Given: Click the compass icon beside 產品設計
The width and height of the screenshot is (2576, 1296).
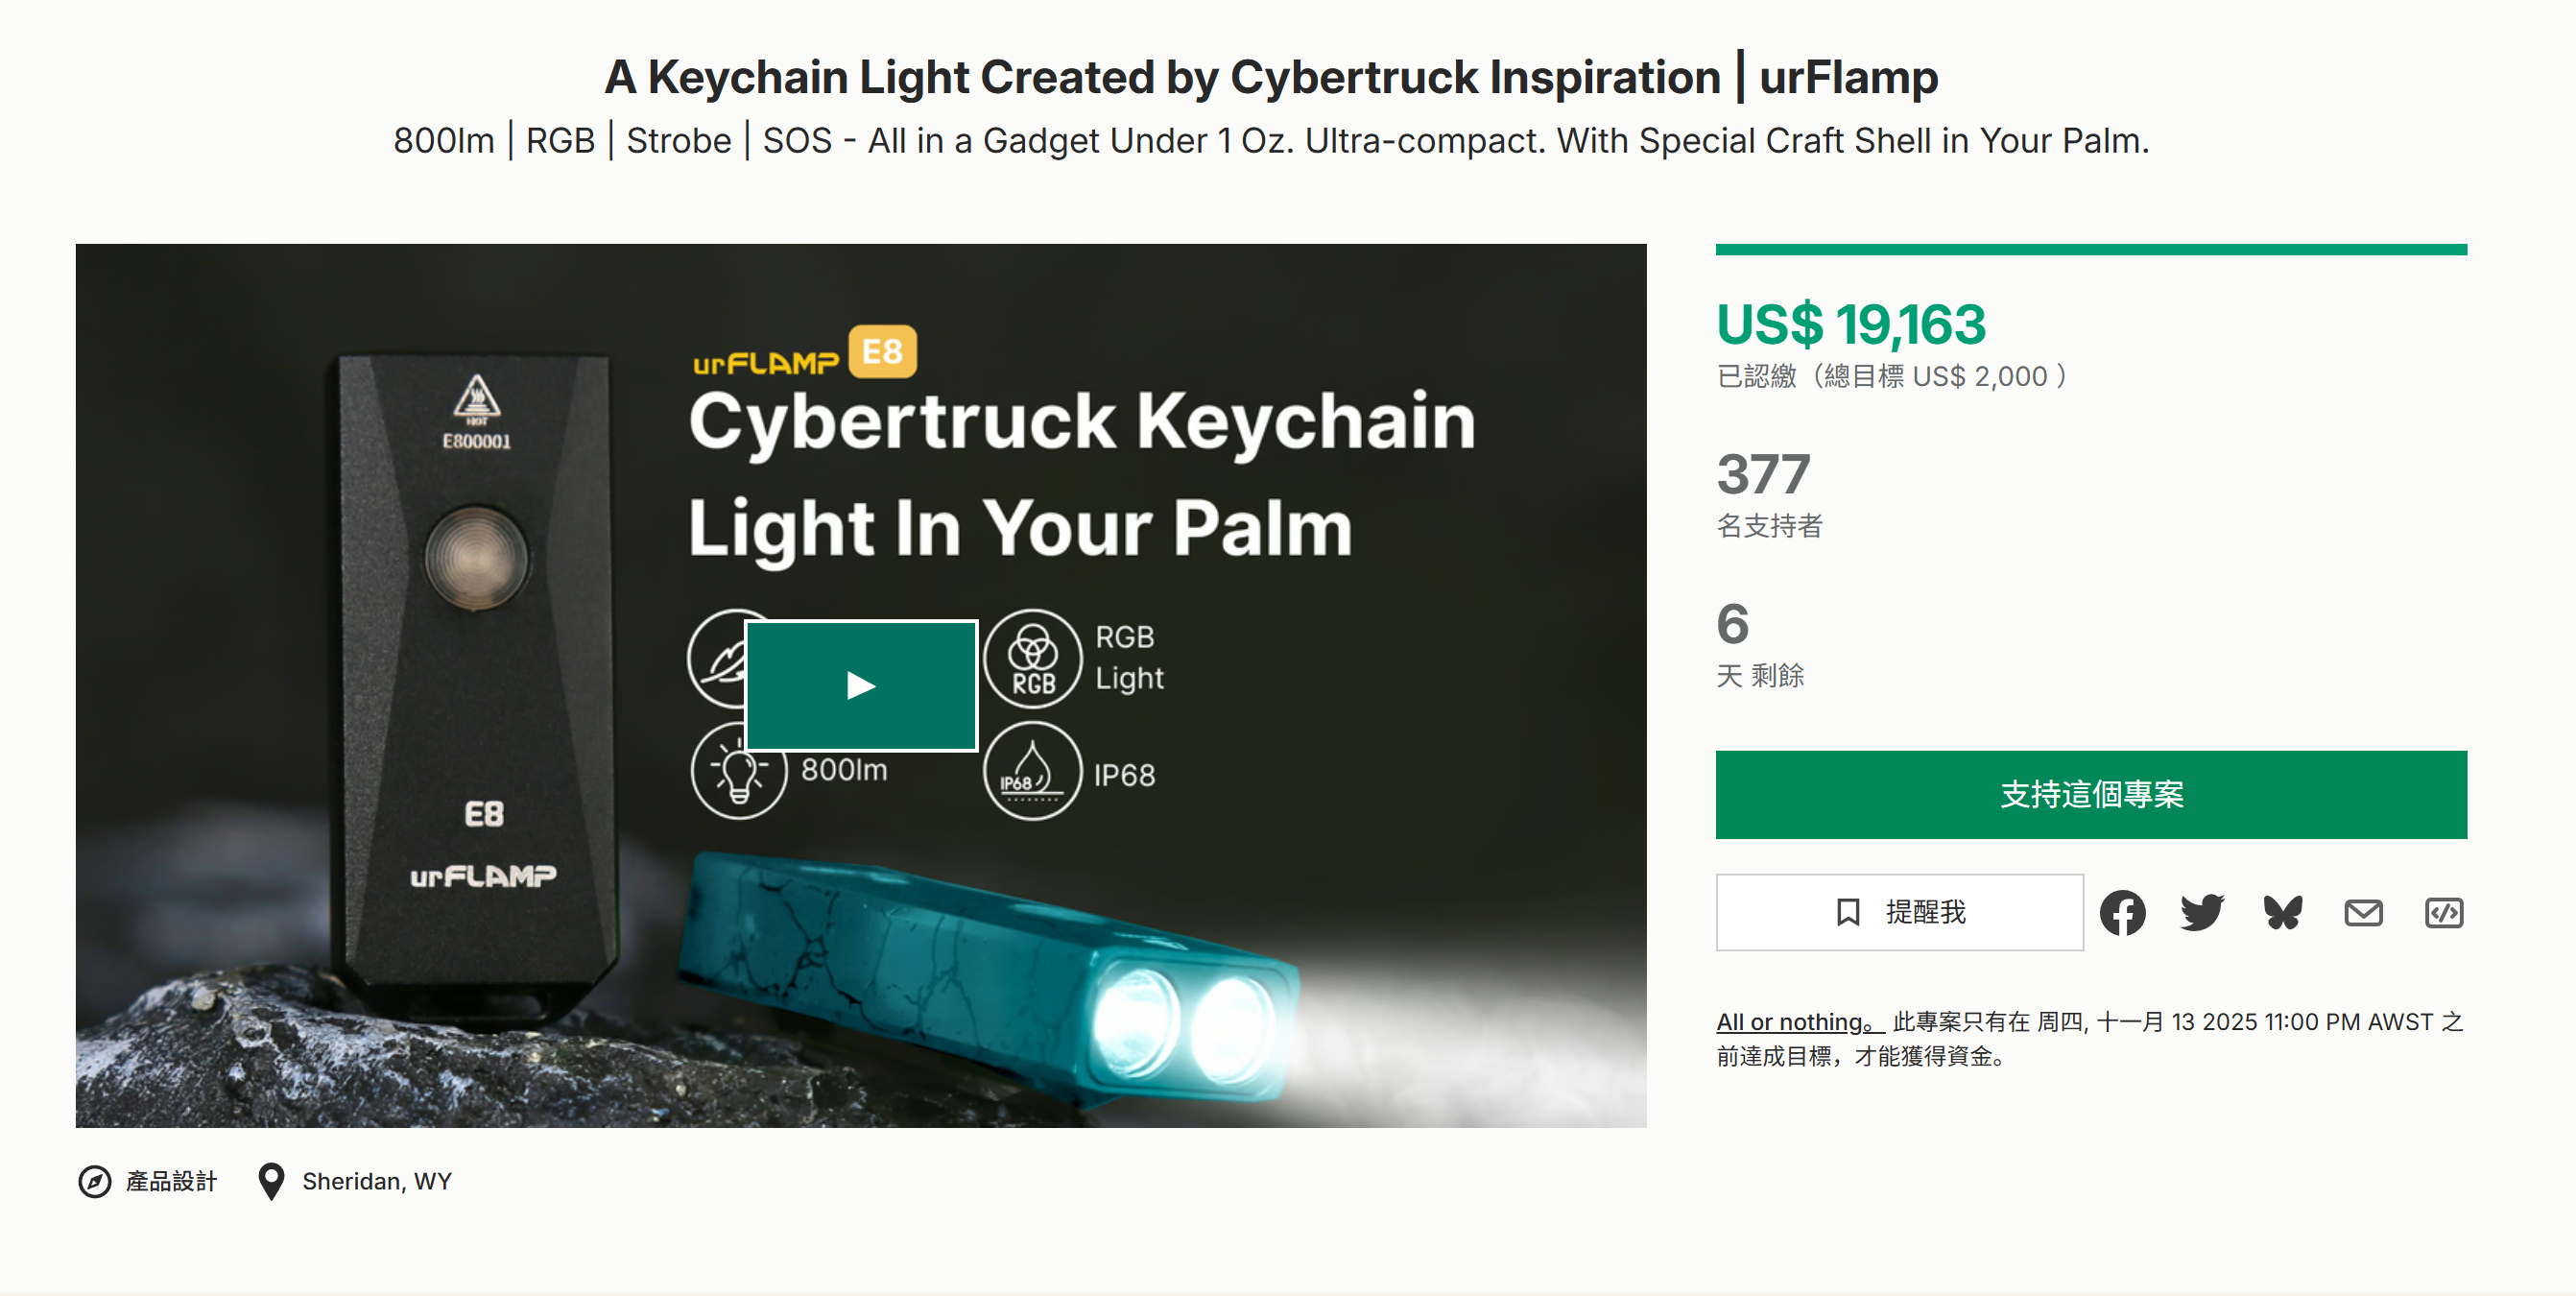Looking at the screenshot, I should pyautogui.click(x=95, y=1181).
